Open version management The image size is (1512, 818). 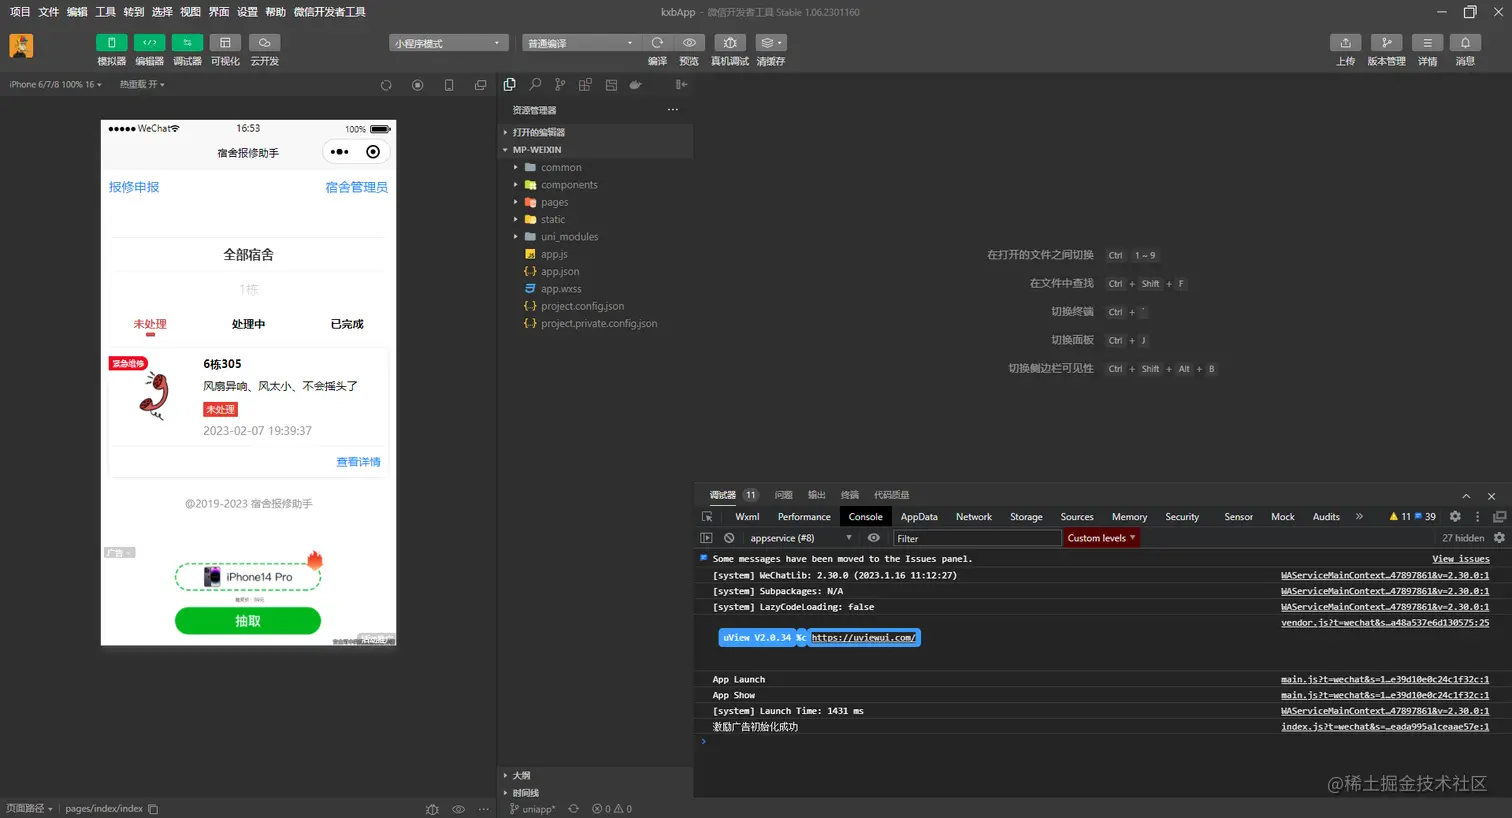point(1386,43)
